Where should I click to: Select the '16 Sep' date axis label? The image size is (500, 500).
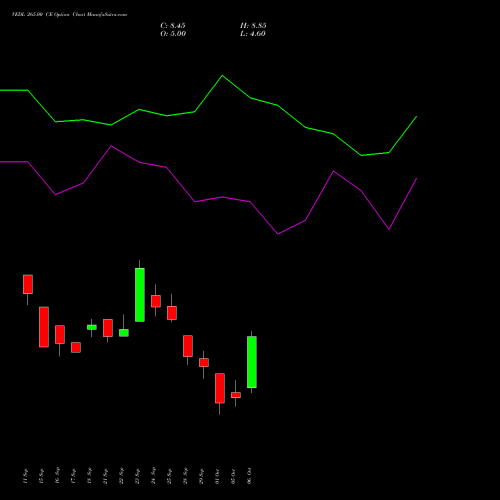(57, 476)
